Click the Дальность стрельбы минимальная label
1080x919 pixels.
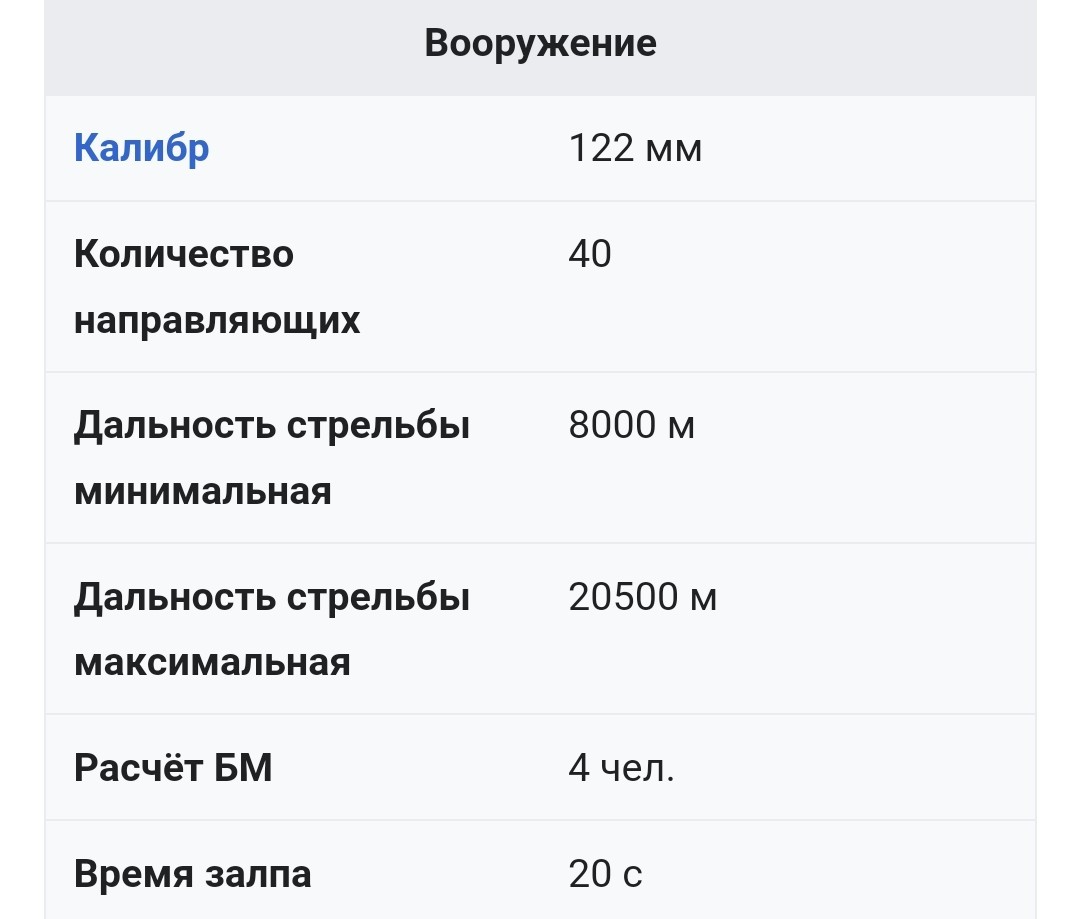(x=272, y=458)
